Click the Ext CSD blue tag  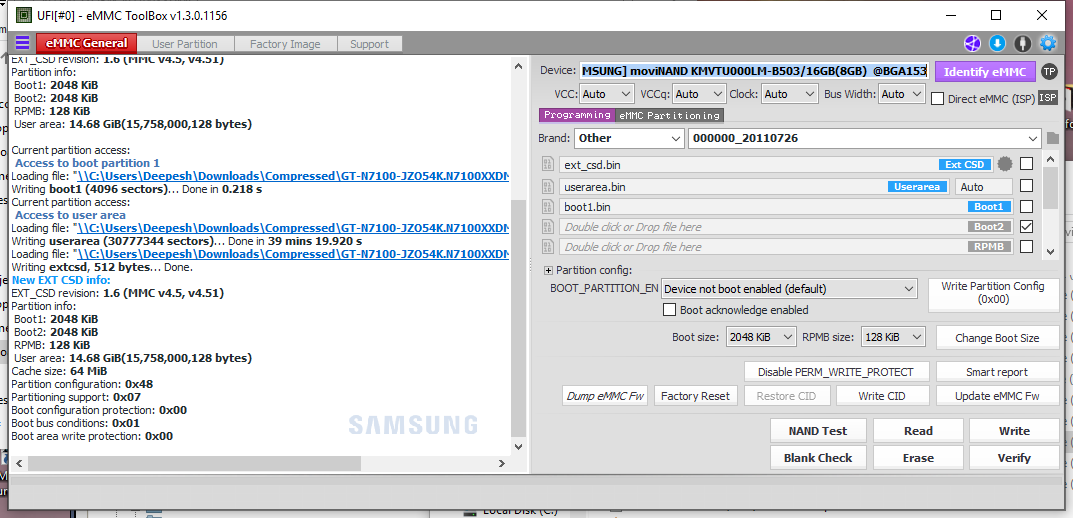coord(965,165)
